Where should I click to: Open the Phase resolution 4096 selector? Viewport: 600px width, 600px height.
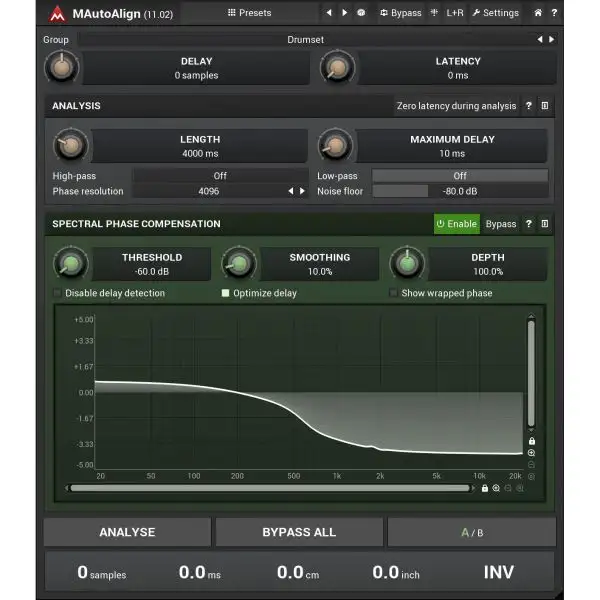tap(209, 191)
